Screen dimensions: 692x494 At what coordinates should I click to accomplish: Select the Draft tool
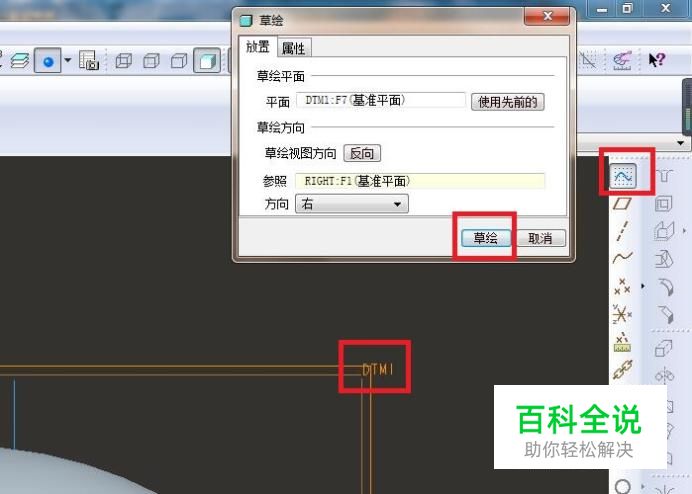coord(664,259)
